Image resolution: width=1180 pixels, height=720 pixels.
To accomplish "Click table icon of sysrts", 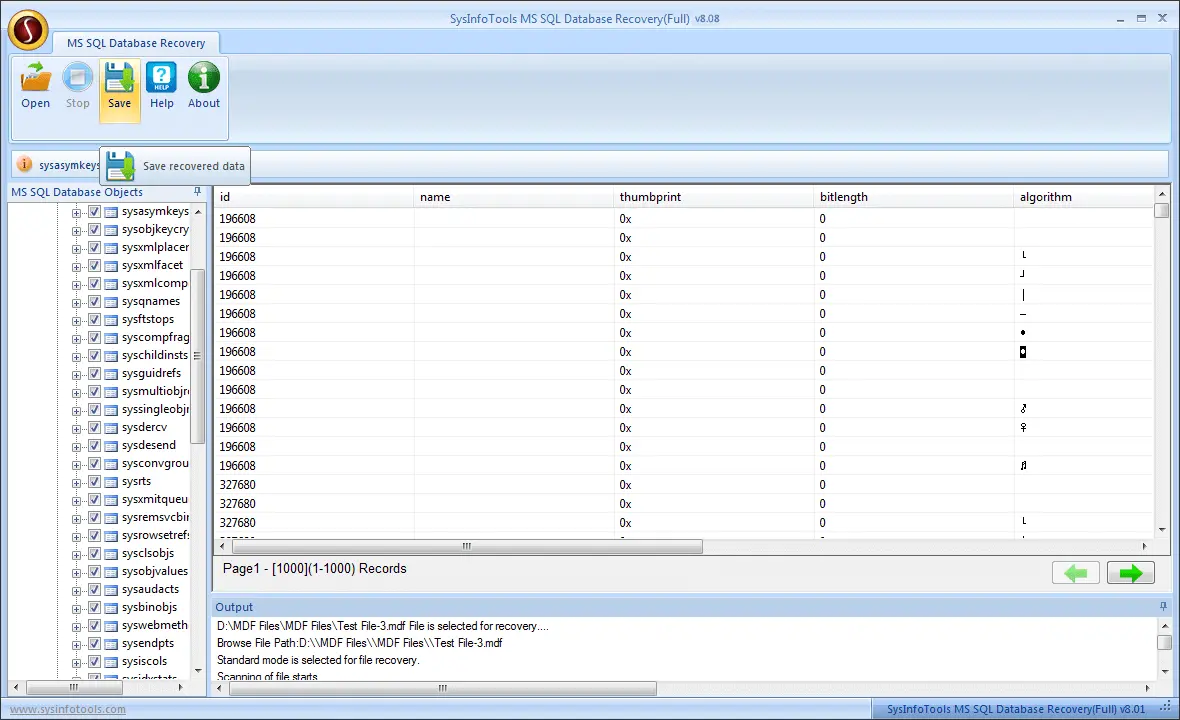I will tap(111, 482).
